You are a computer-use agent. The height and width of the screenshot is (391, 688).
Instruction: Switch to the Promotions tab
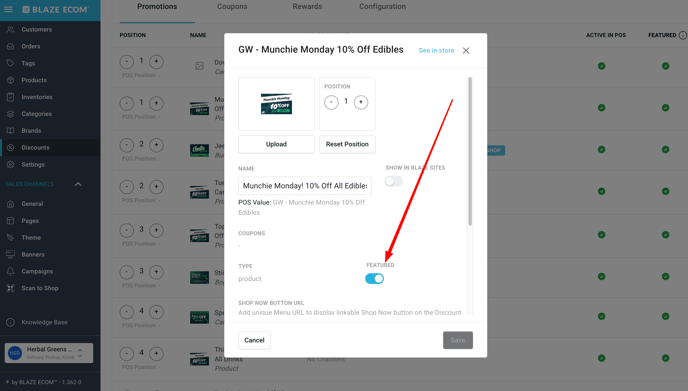pyautogui.click(x=157, y=7)
